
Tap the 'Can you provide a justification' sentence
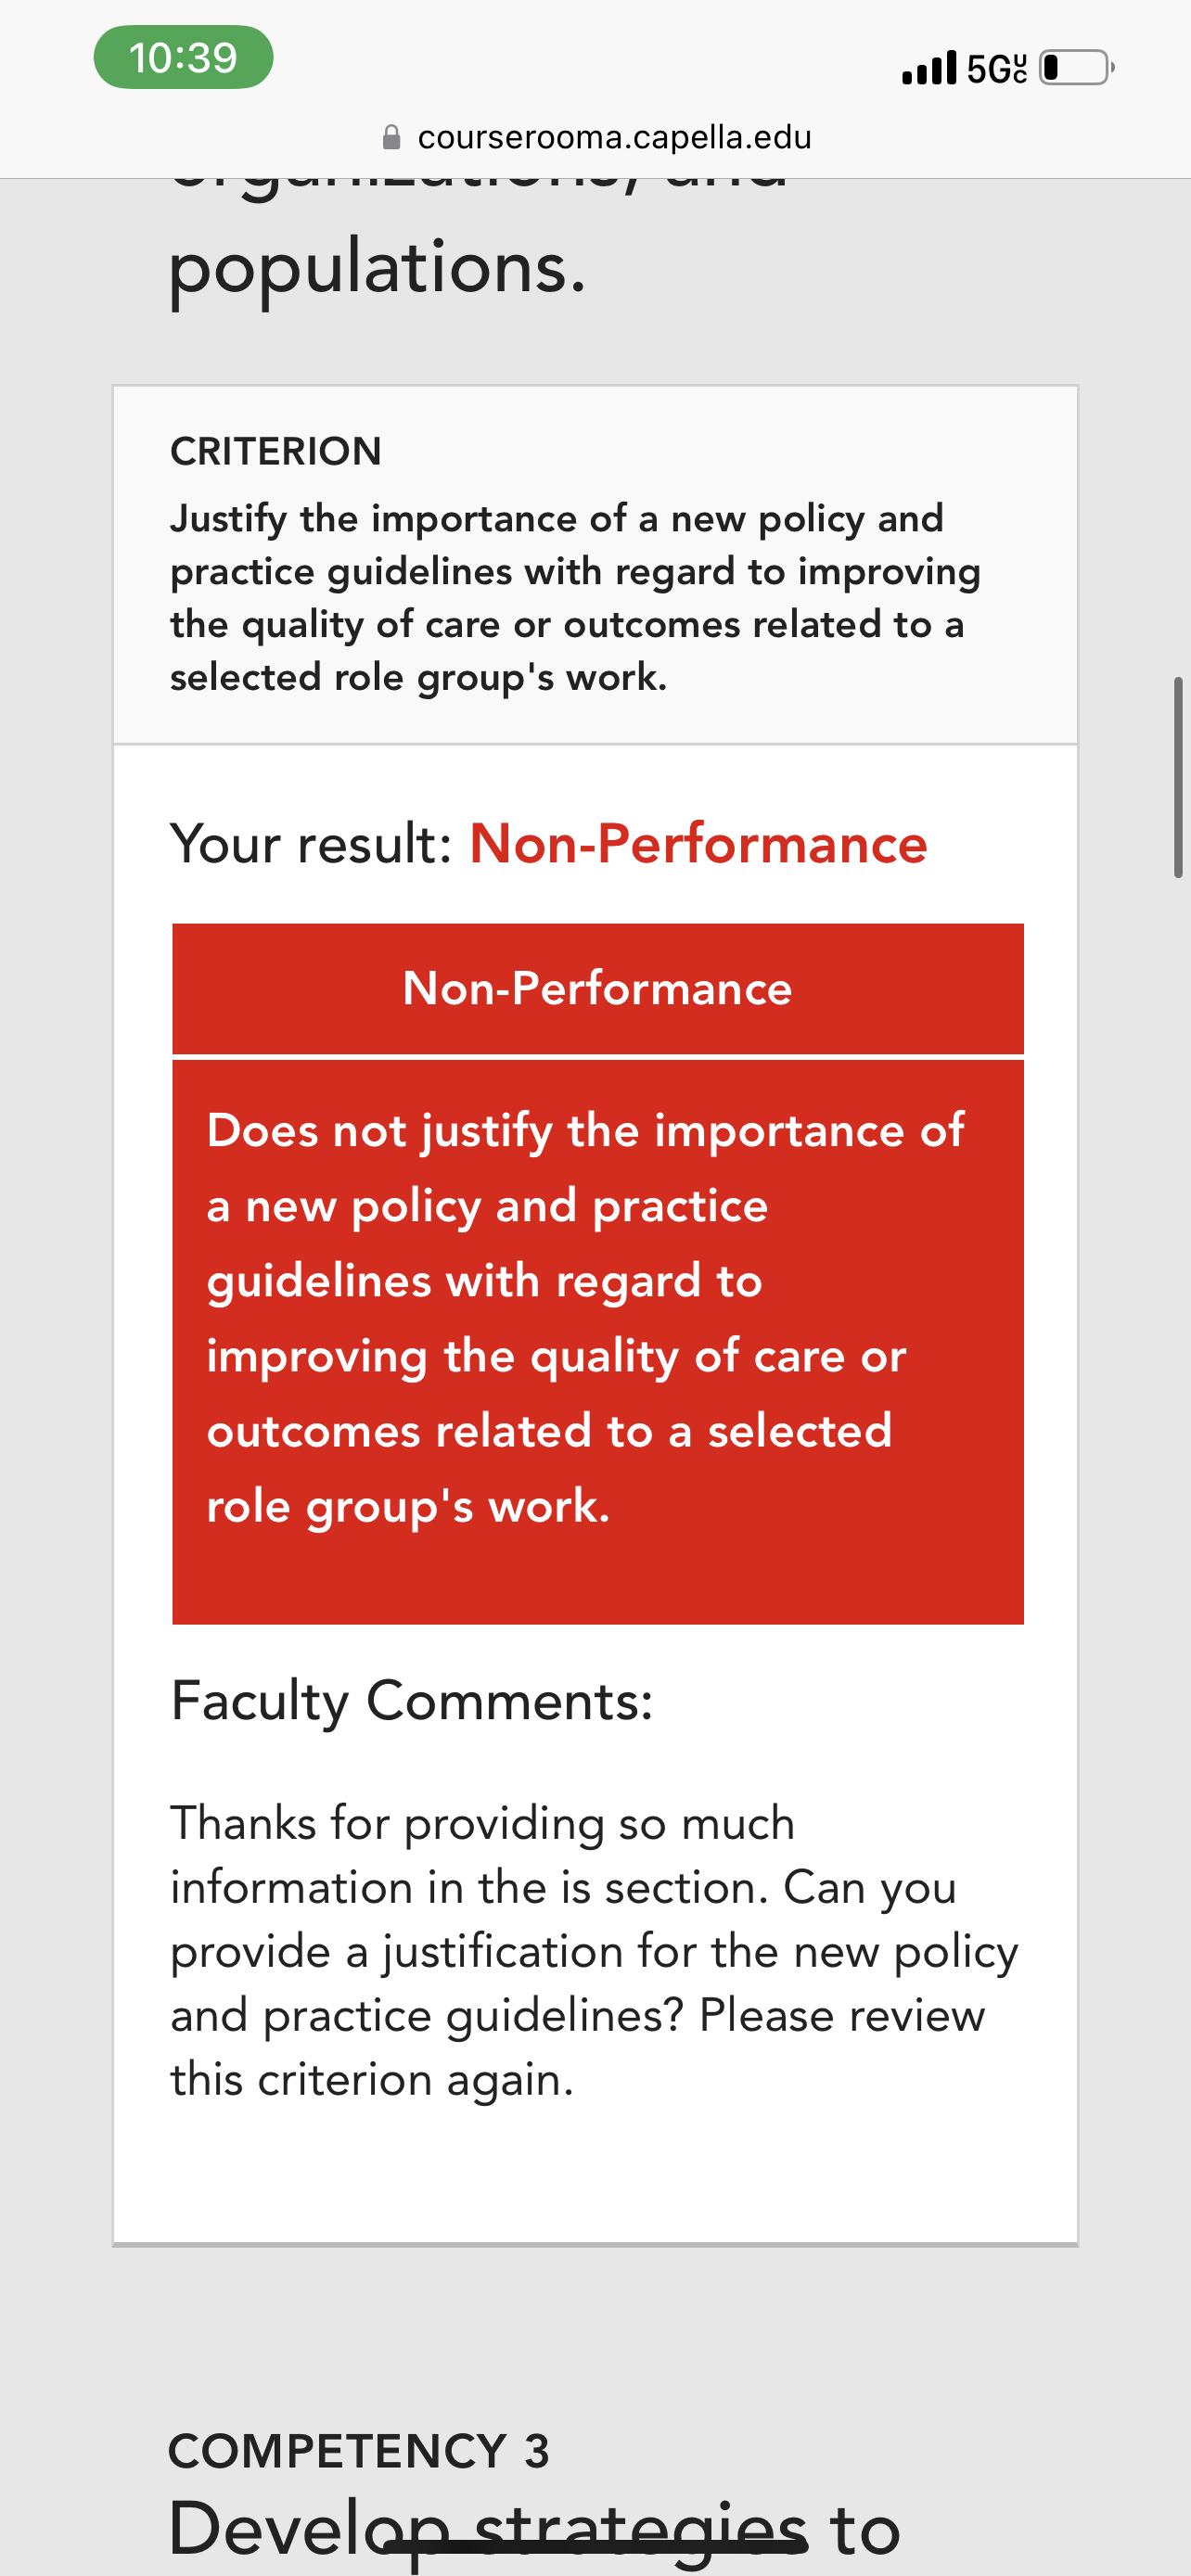pyautogui.click(x=594, y=1951)
